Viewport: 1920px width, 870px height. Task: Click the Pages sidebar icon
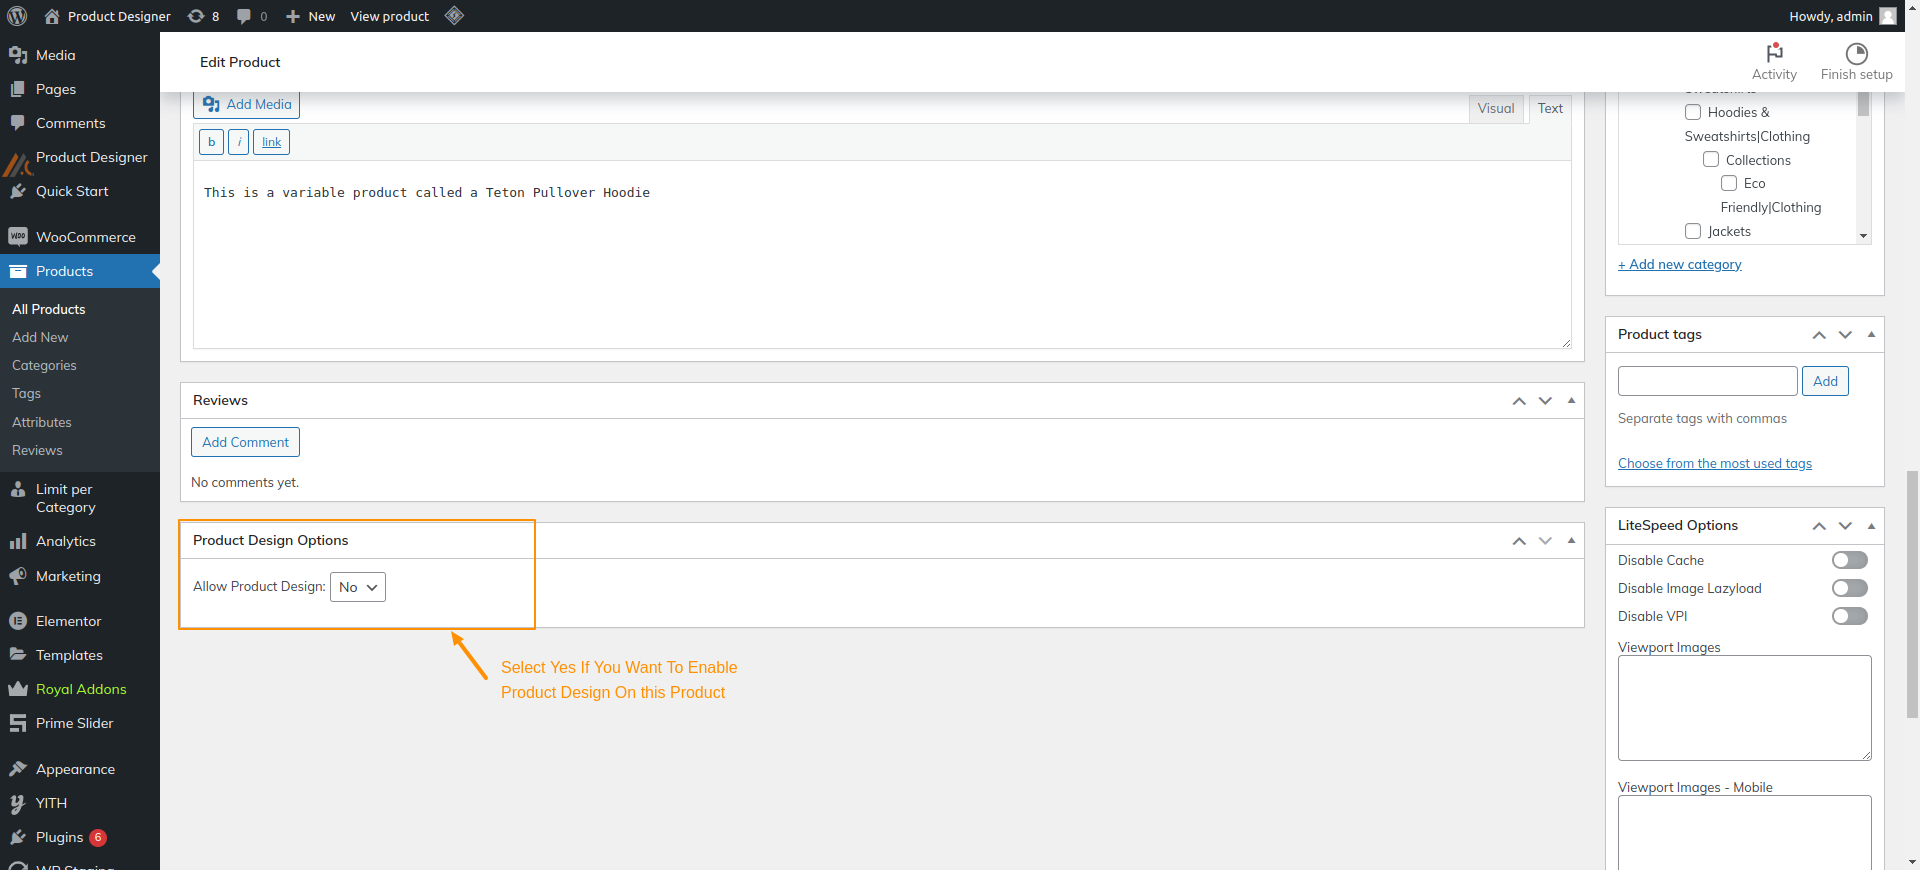[18, 89]
